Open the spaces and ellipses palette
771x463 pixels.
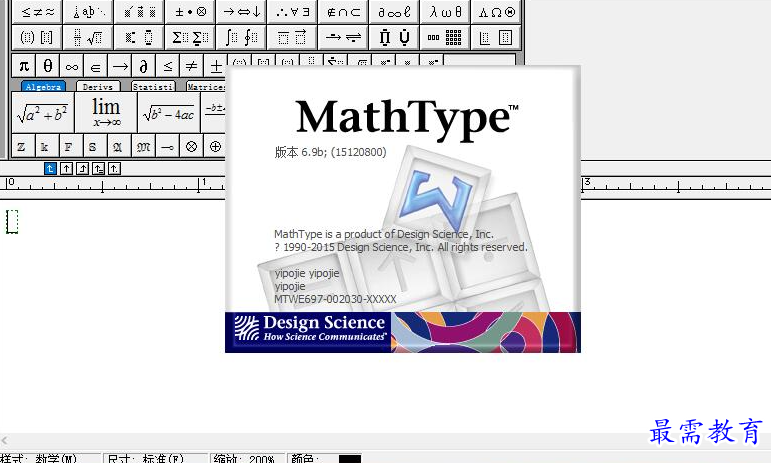tap(88, 12)
